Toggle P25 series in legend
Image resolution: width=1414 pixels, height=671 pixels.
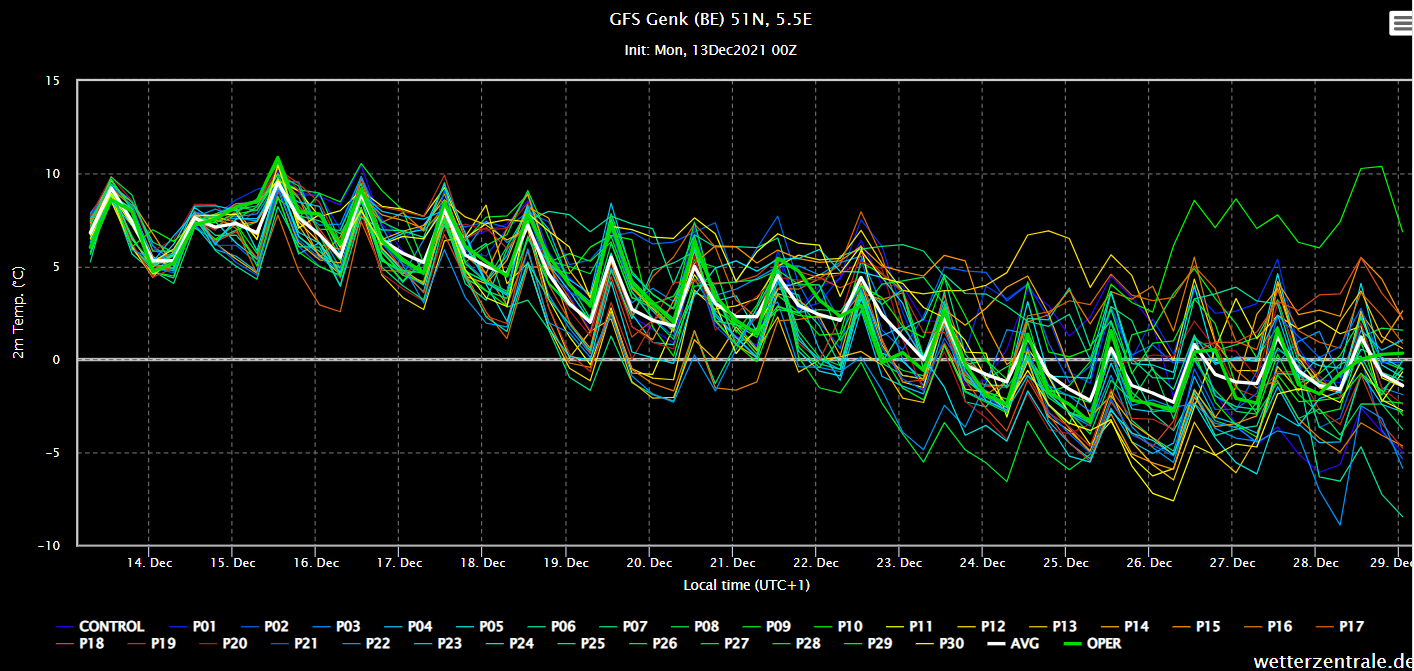580,644
